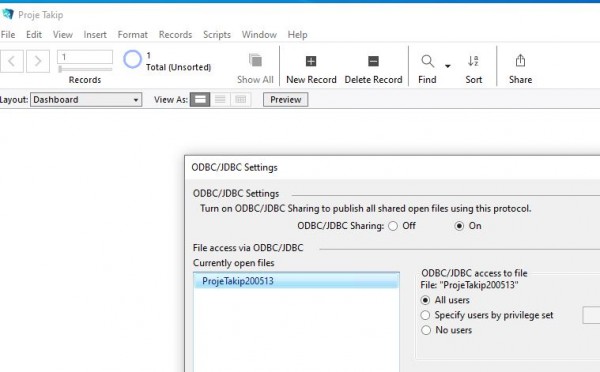
Task: Click the Total (Unsorted) status text
Action: click(178, 67)
